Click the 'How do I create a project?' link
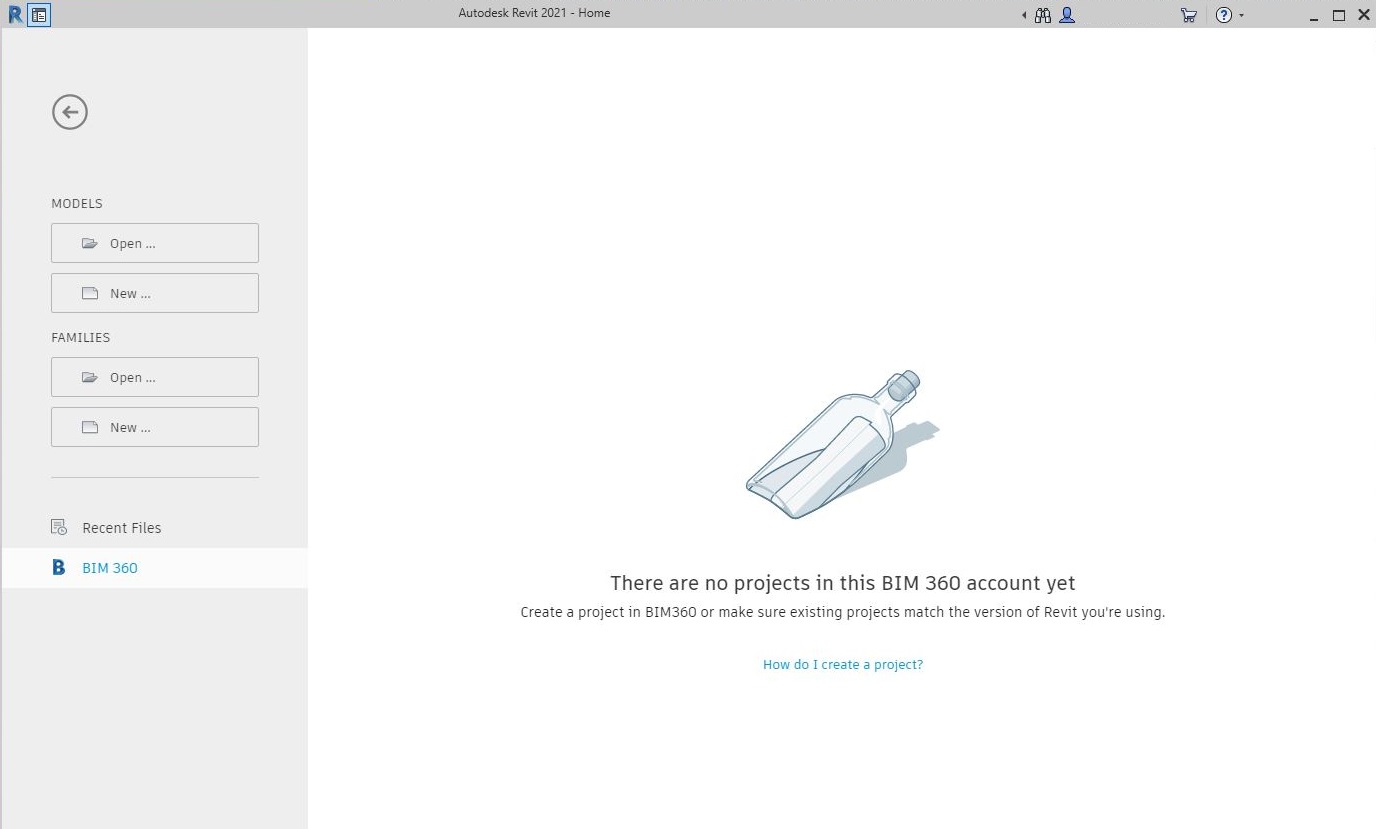Image resolution: width=1376 pixels, height=829 pixels. tap(842, 664)
